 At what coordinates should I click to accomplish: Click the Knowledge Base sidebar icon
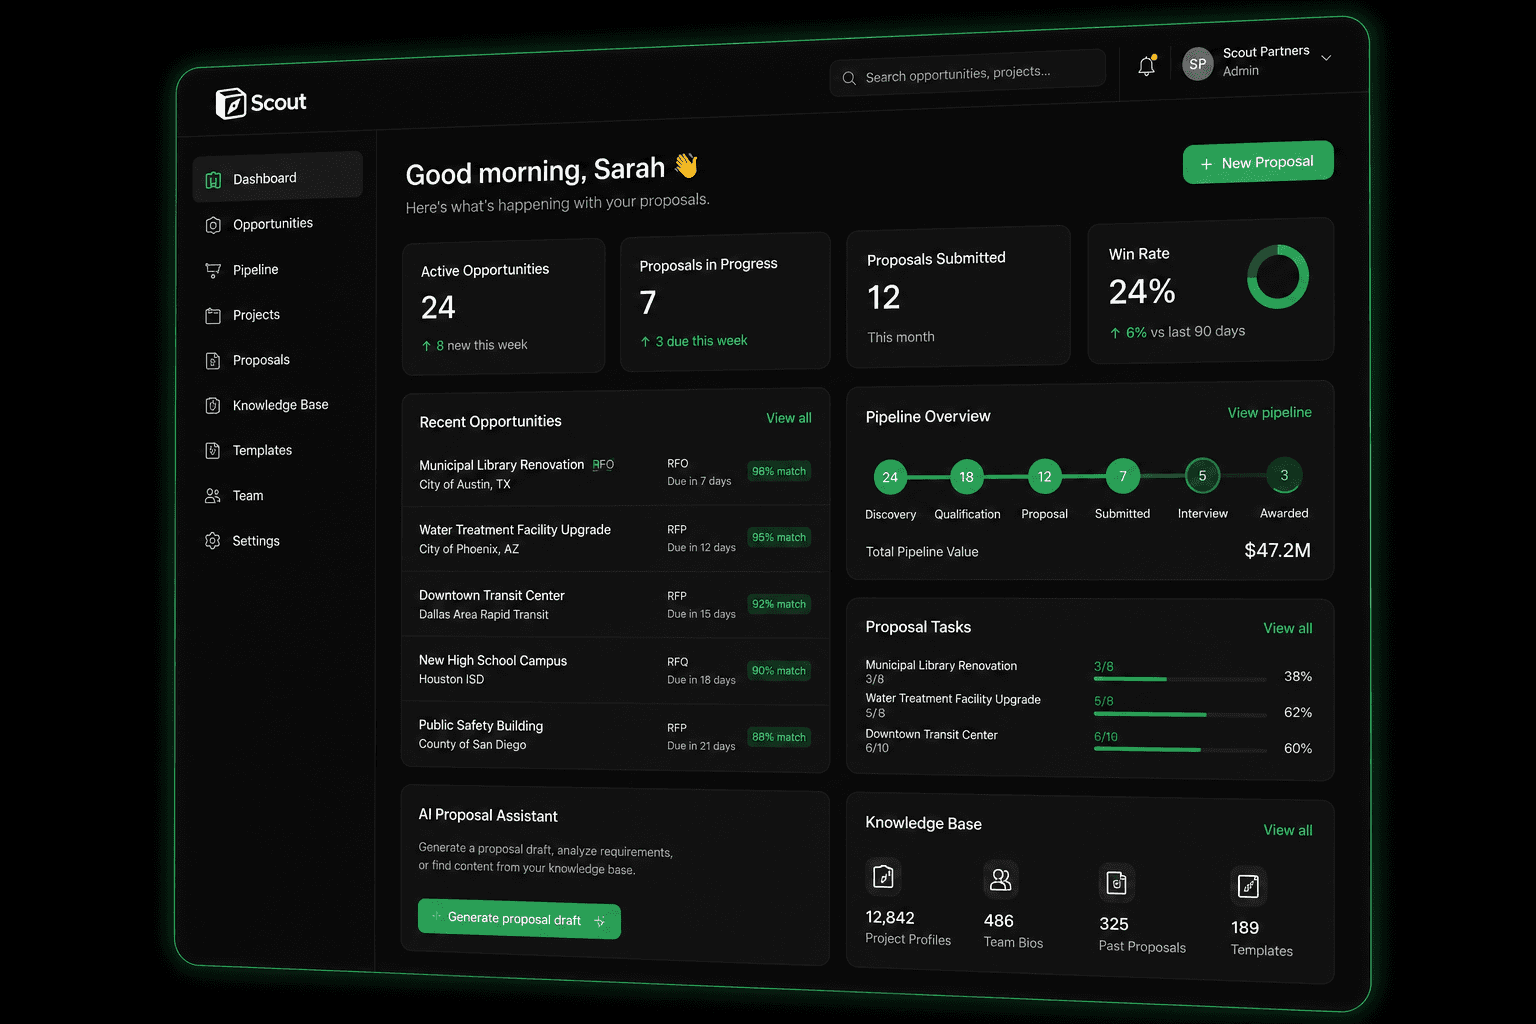tap(213, 406)
